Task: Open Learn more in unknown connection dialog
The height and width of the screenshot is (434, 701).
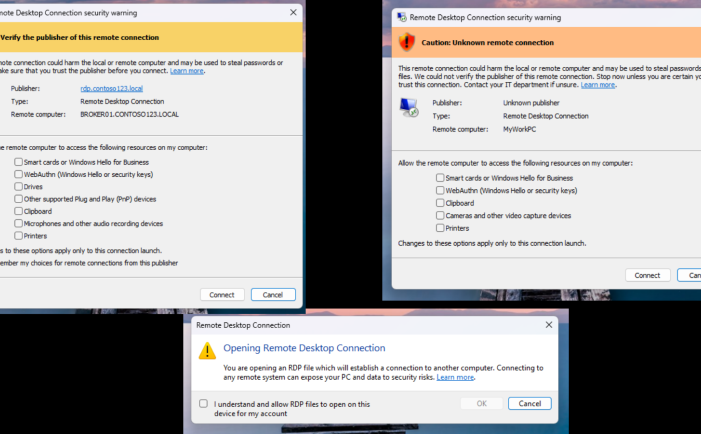Action: pyautogui.click(x=598, y=85)
